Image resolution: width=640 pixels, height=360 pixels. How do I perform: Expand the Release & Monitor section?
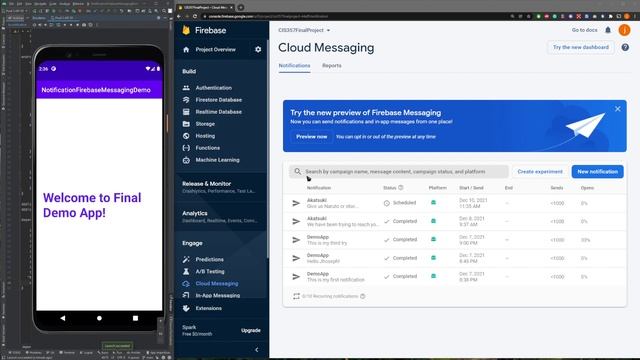tap(220, 187)
